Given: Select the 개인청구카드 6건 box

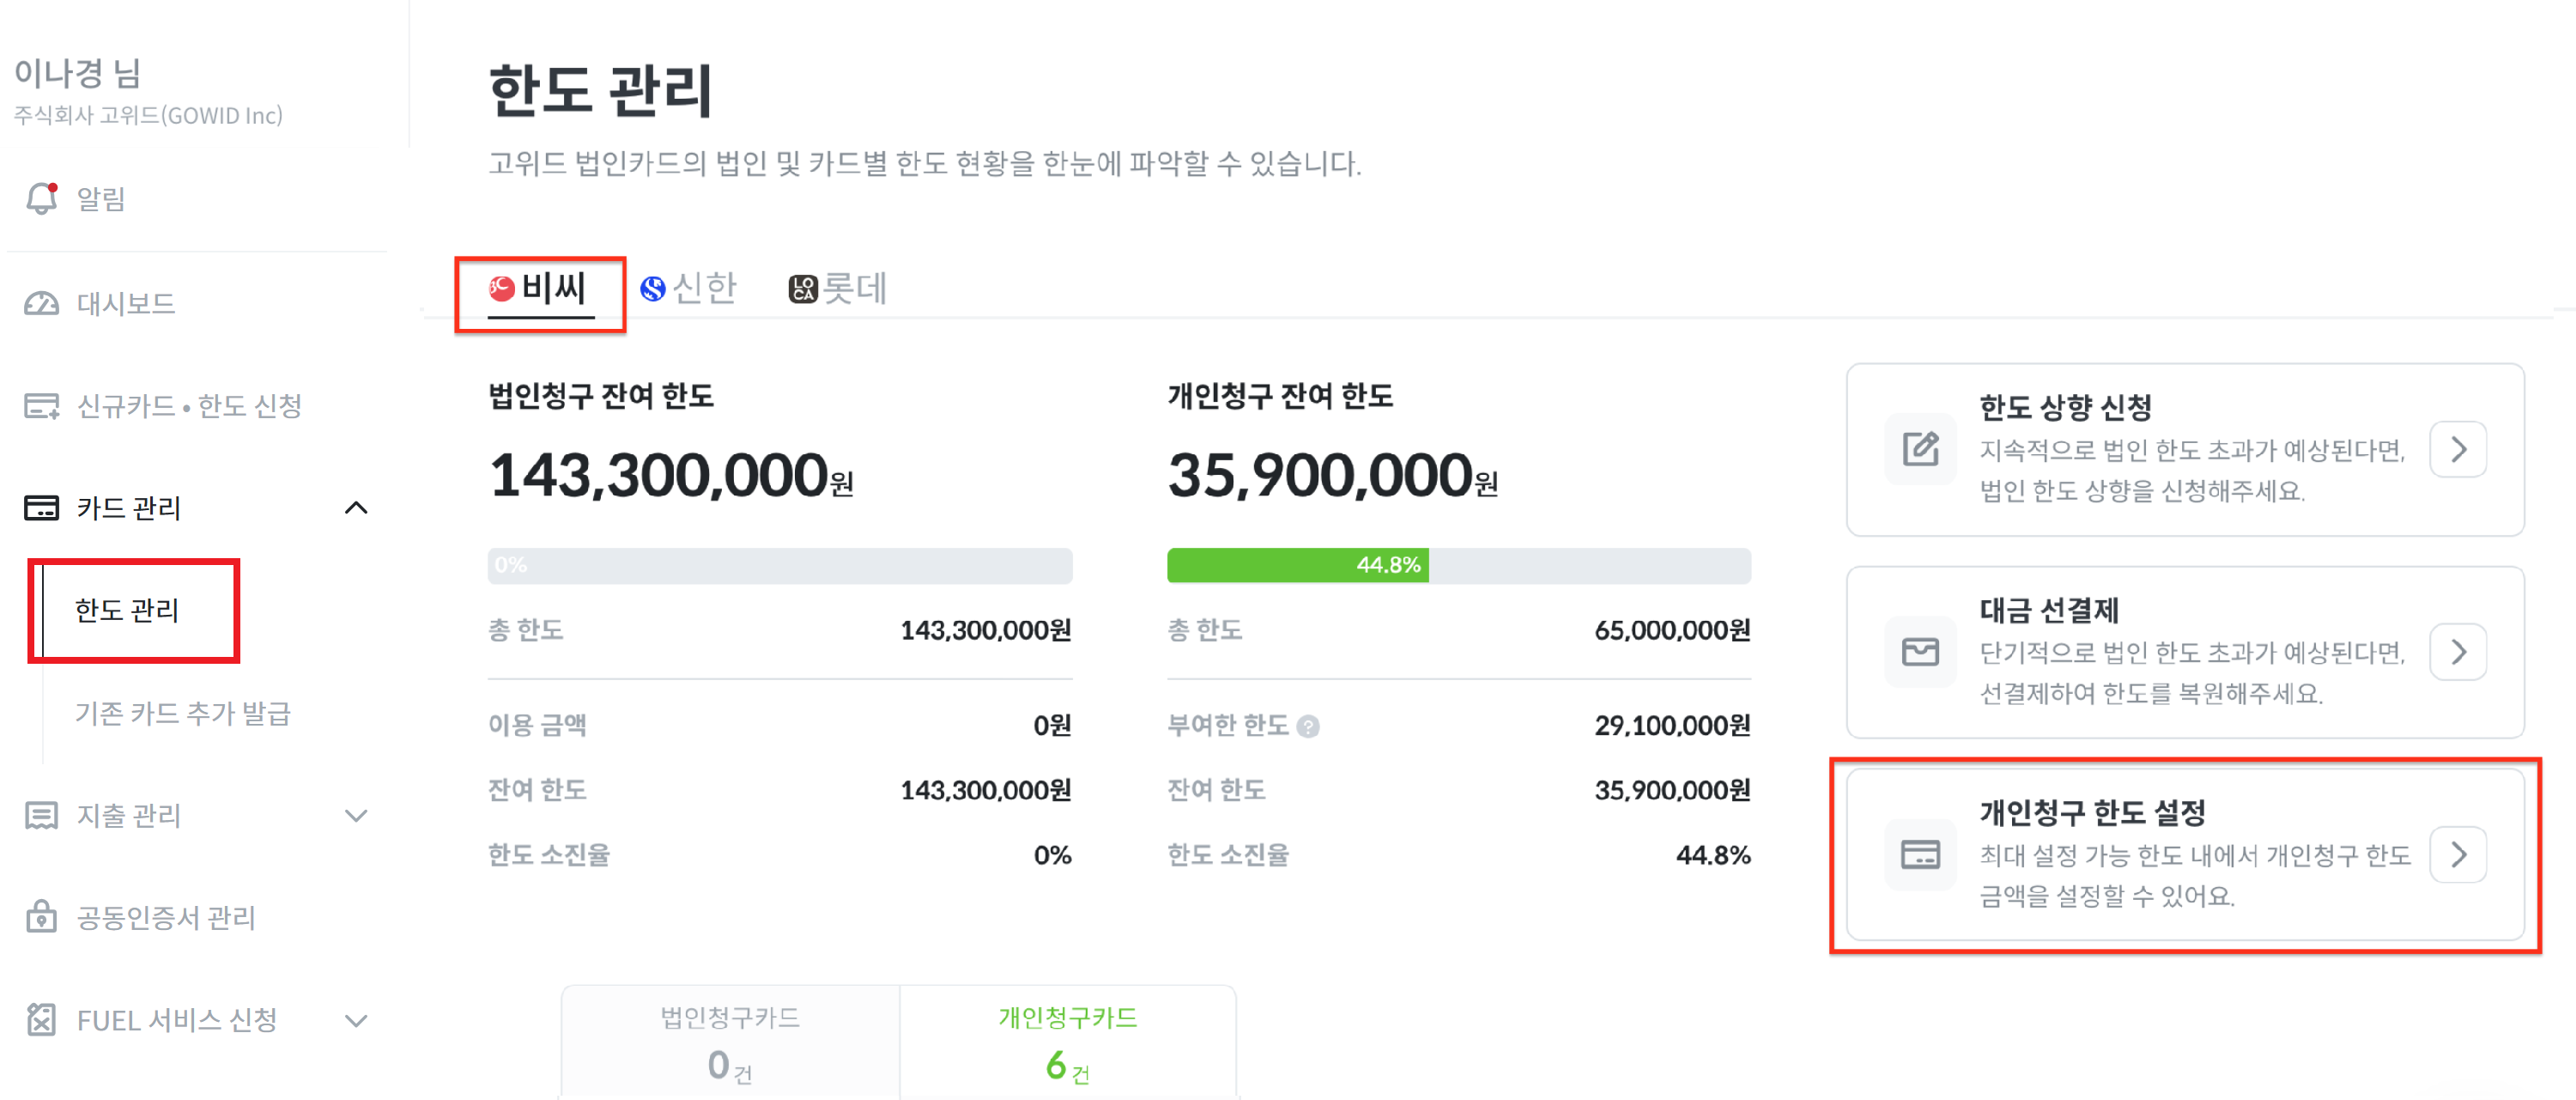Looking at the screenshot, I should [1067, 1043].
